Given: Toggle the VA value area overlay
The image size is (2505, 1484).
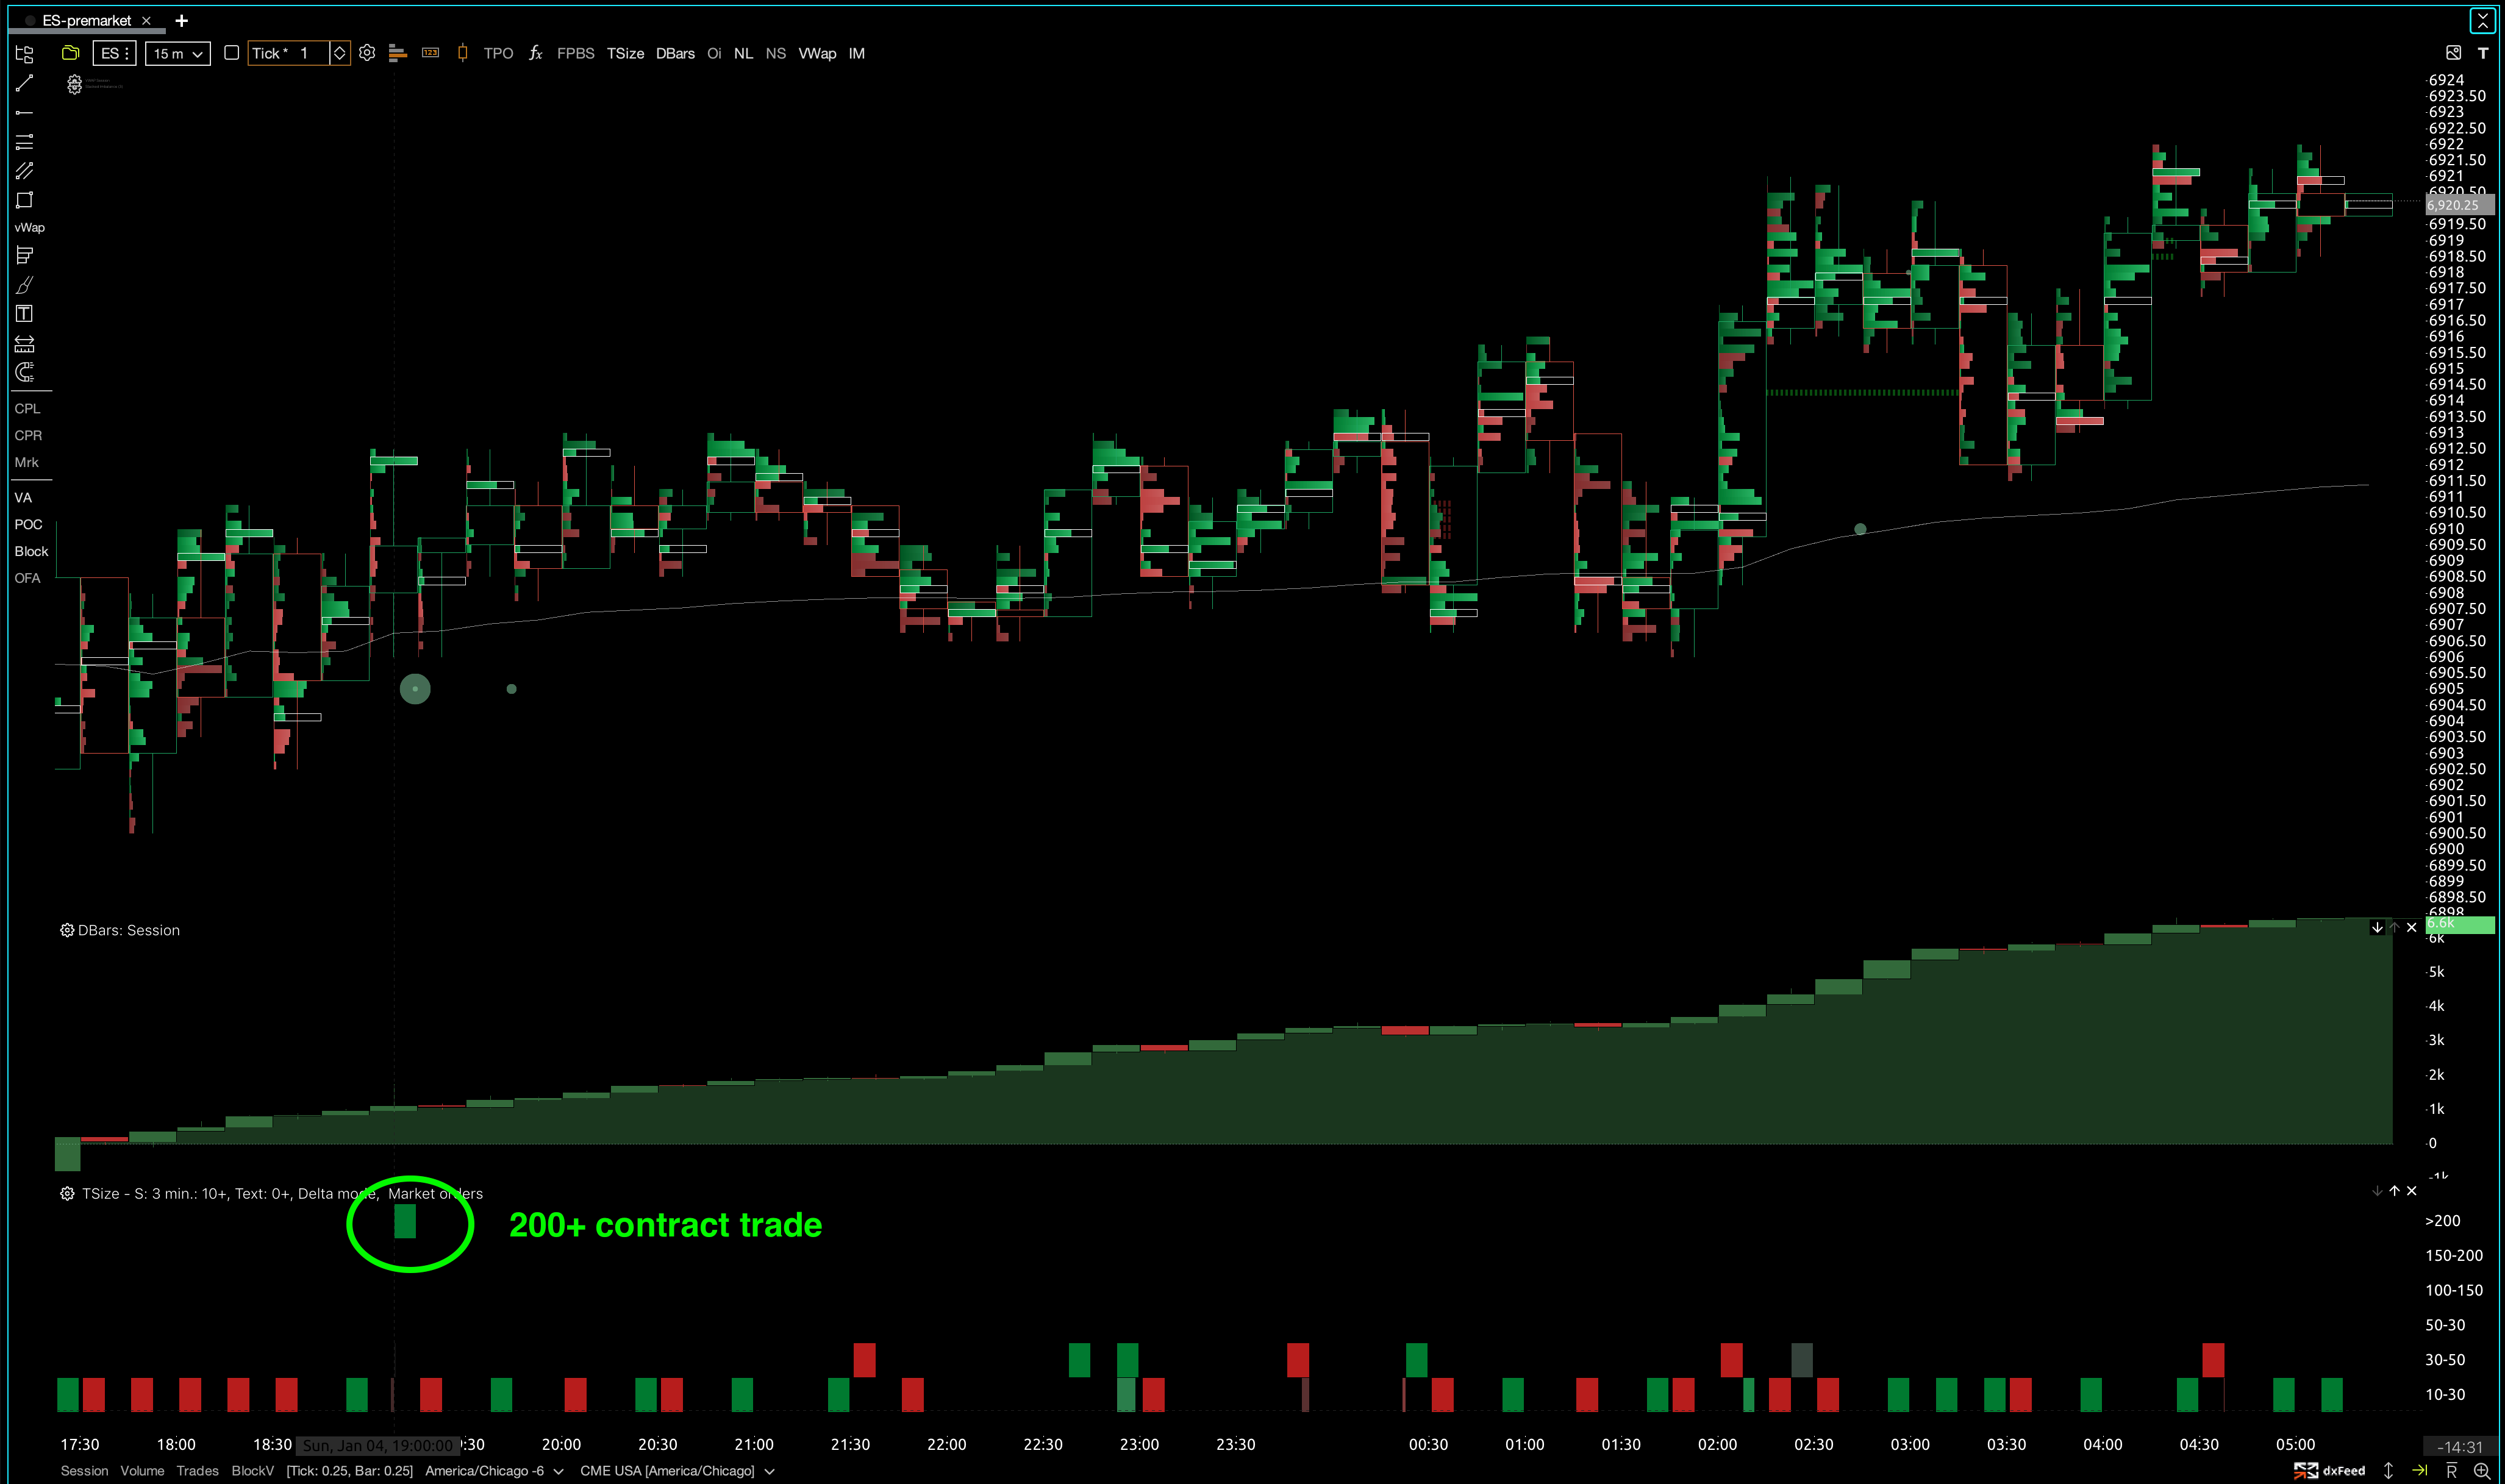Looking at the screenshot, I should 23,497.
